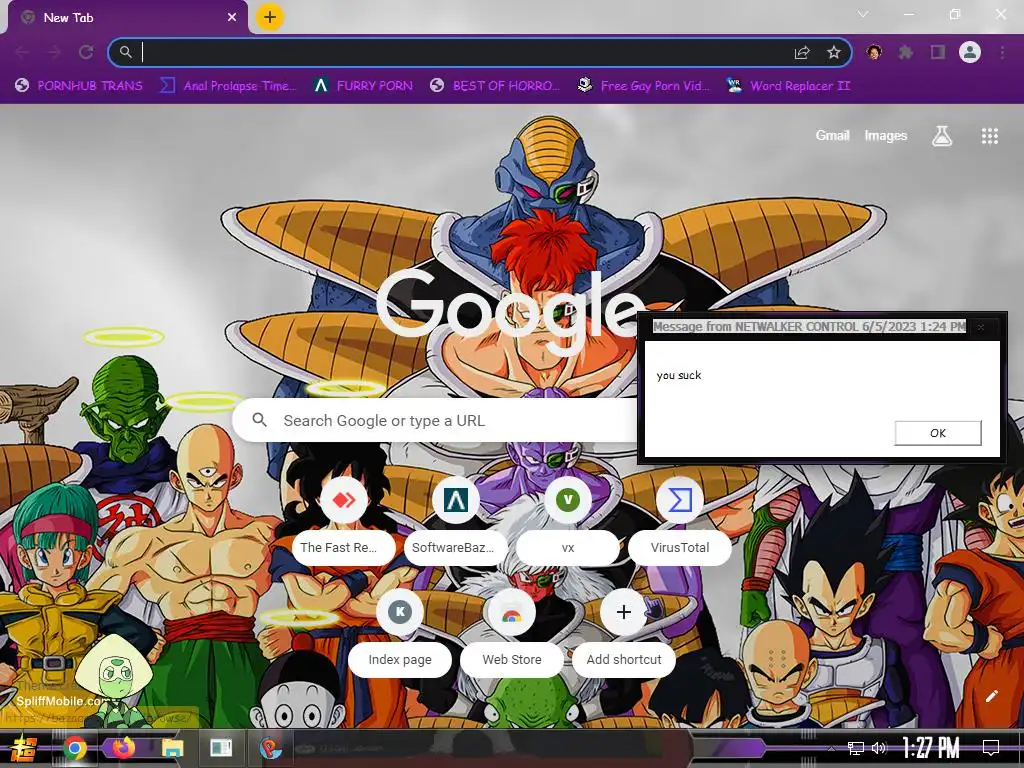Go back to the previous page
1024x768 pixels.
[x=22, y=52]
